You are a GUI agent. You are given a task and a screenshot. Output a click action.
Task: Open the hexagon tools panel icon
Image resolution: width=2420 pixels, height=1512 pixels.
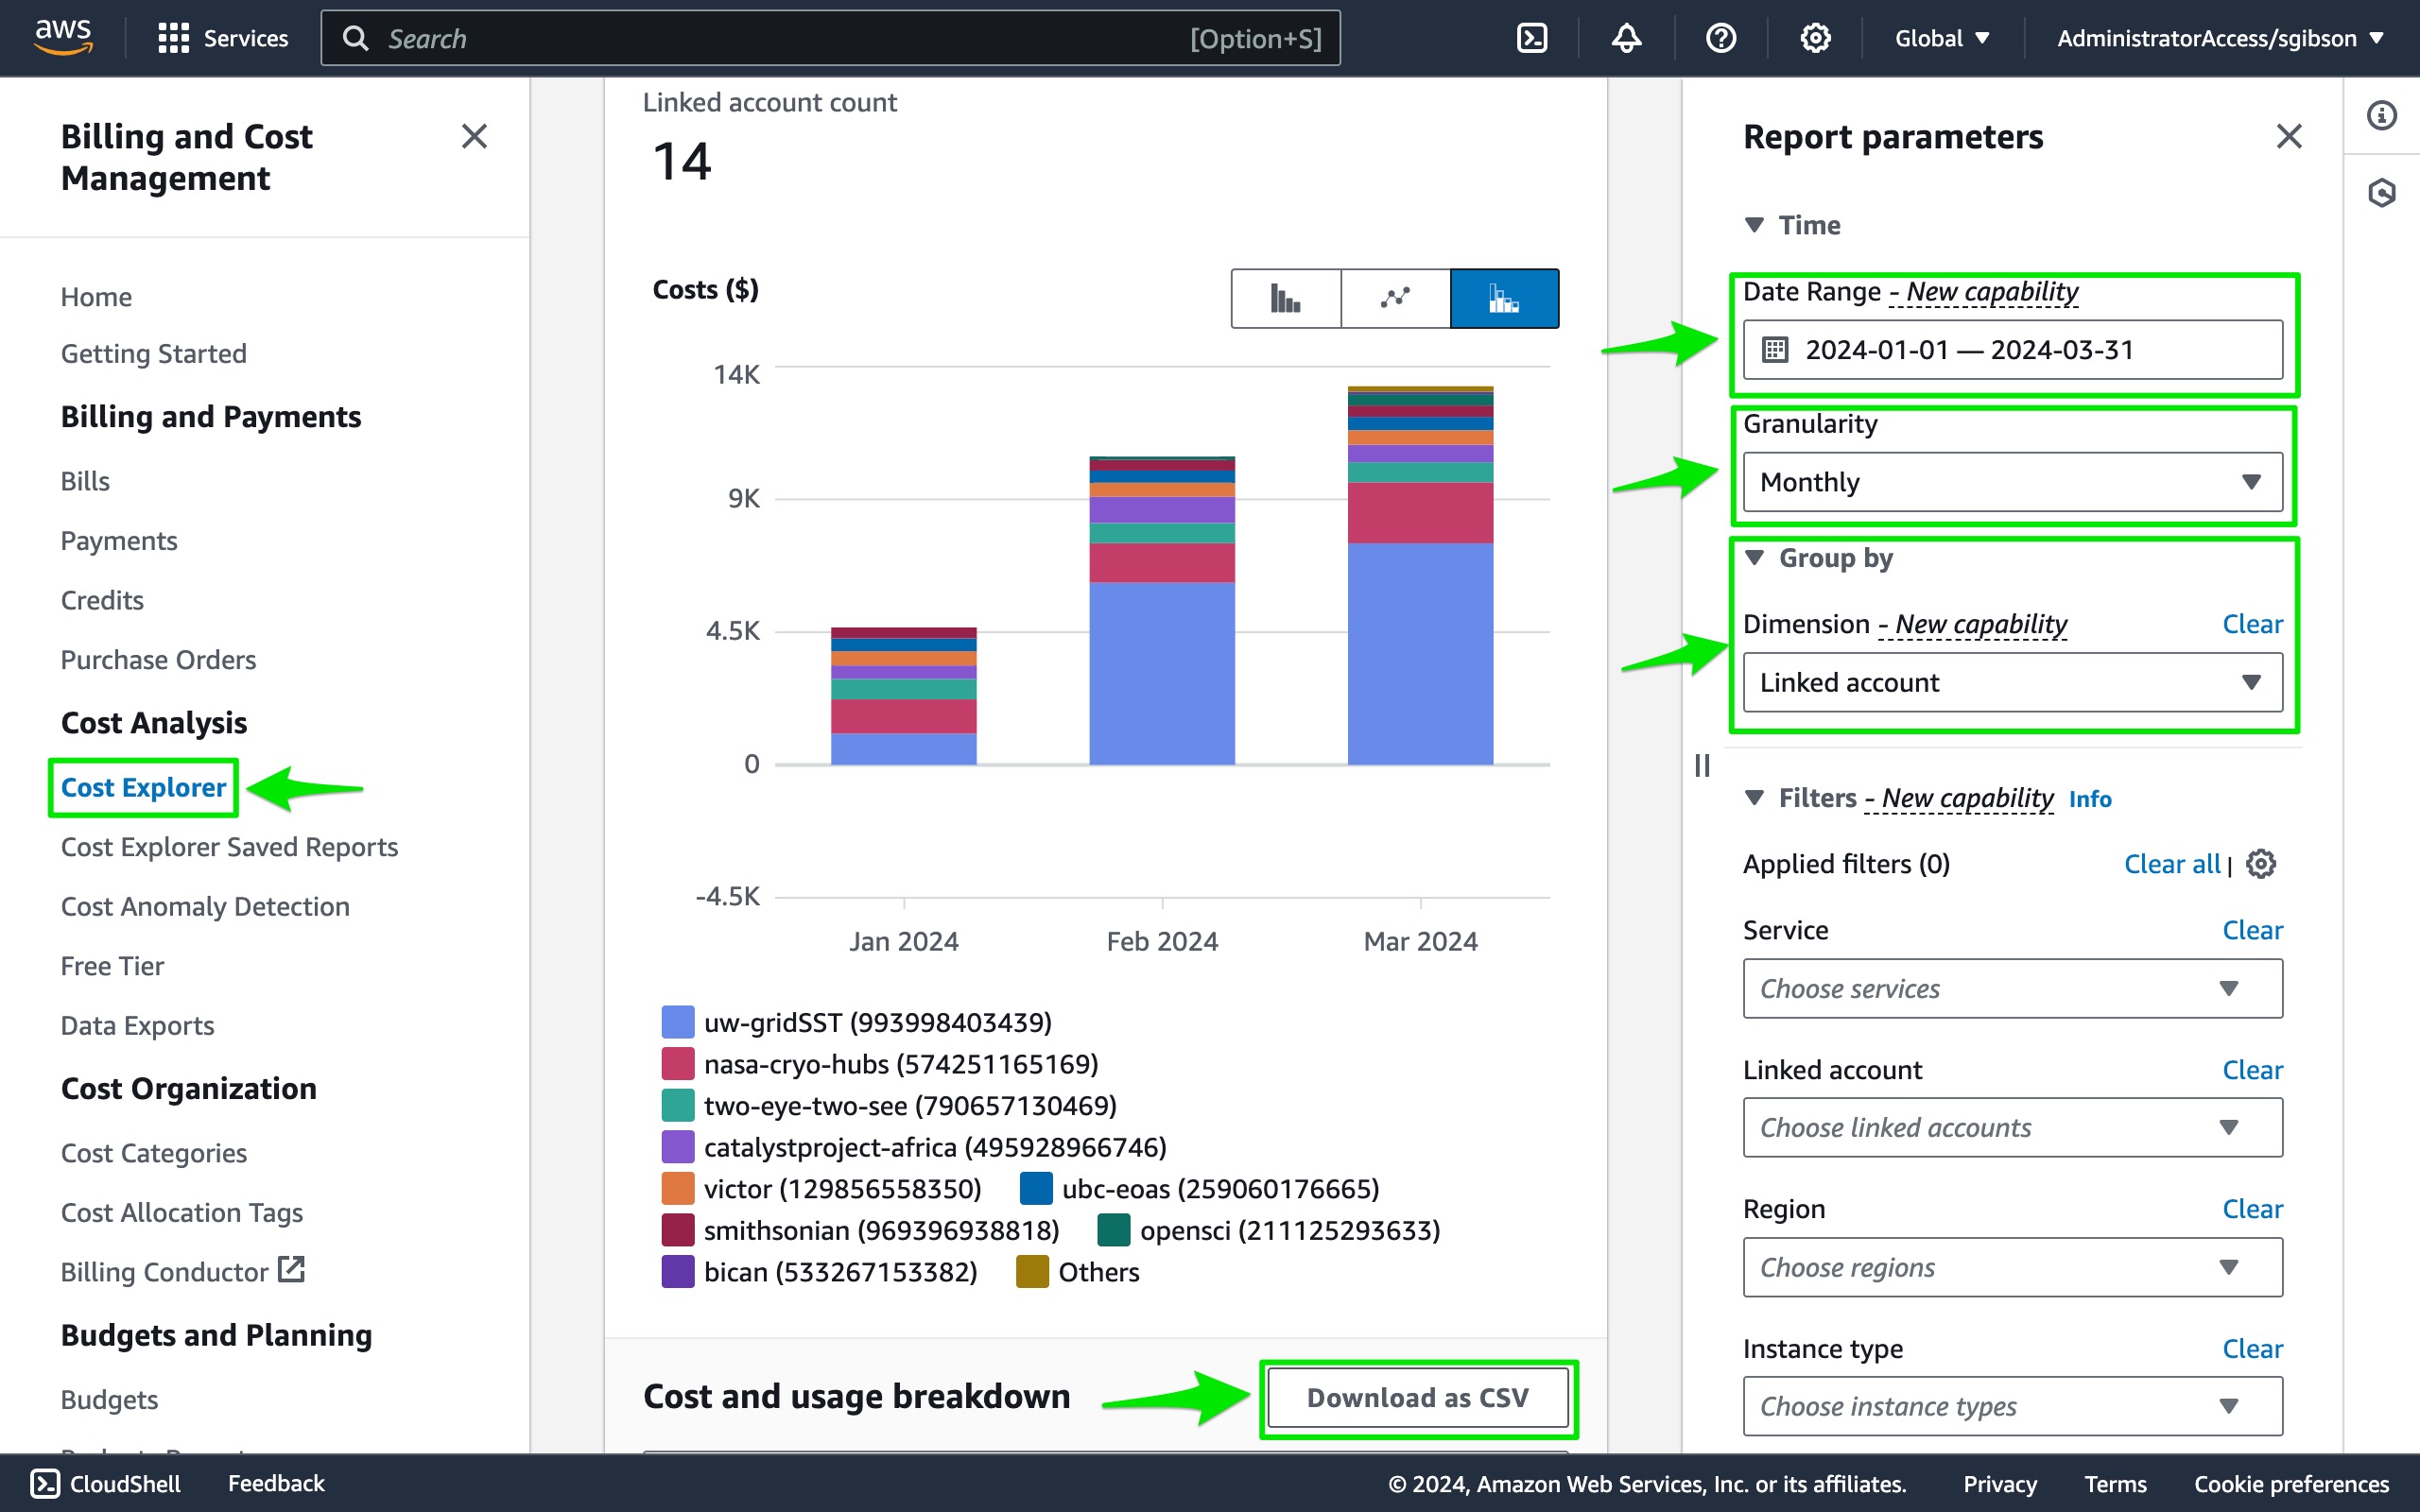[2382, 192]
